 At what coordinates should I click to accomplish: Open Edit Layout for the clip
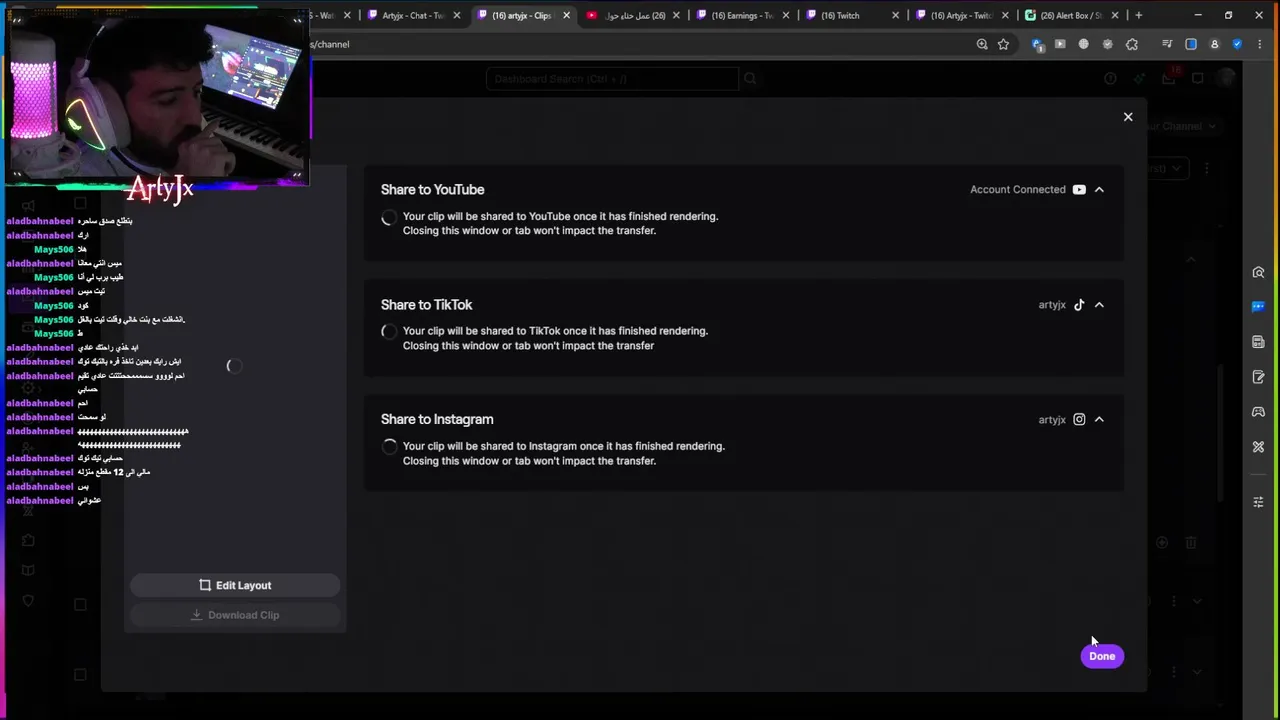pos(235,585)
